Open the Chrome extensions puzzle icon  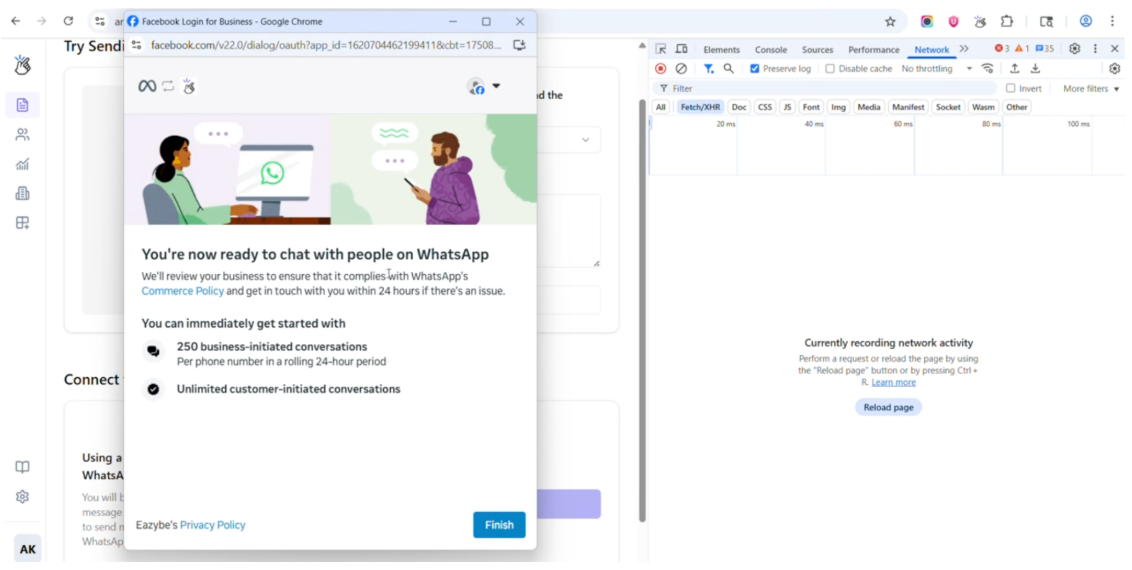[1006, 22]
